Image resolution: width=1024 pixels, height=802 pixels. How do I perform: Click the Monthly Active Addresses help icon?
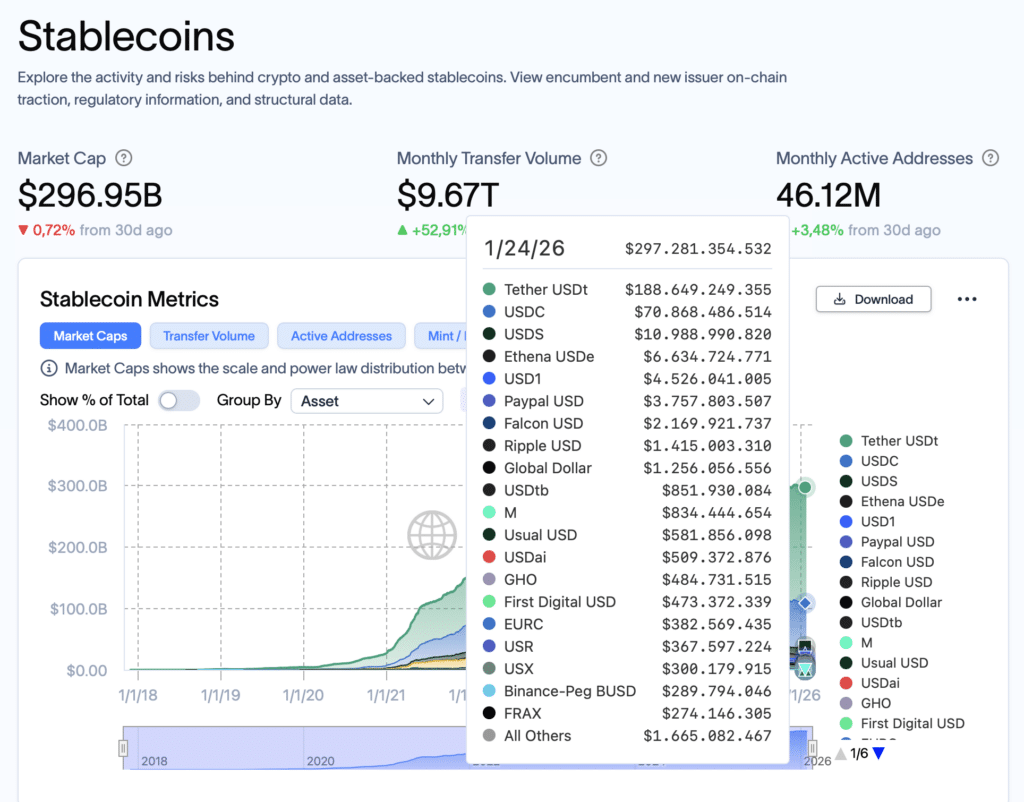[x=990, y=158]
